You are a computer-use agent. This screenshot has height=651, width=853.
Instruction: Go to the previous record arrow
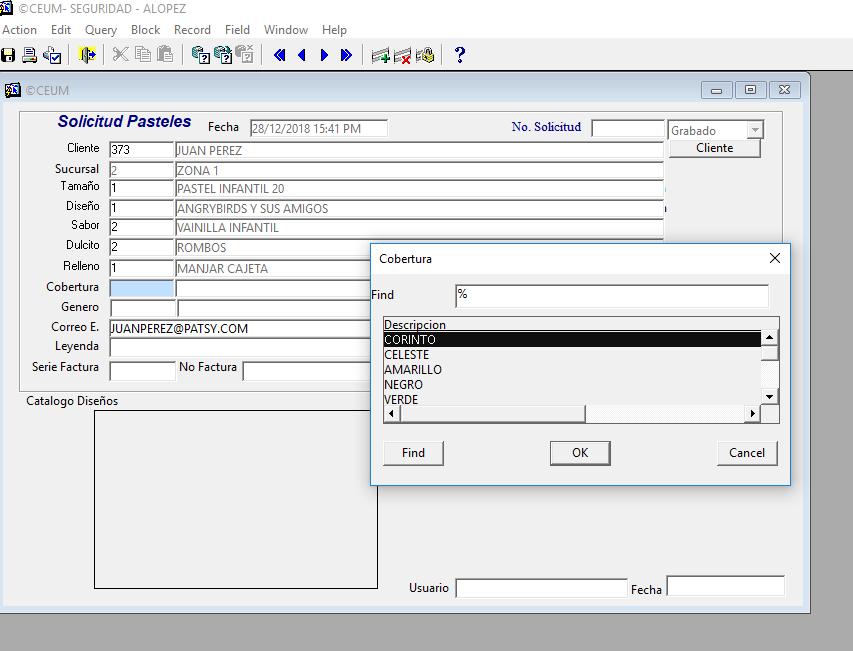[x=302, y=55]
